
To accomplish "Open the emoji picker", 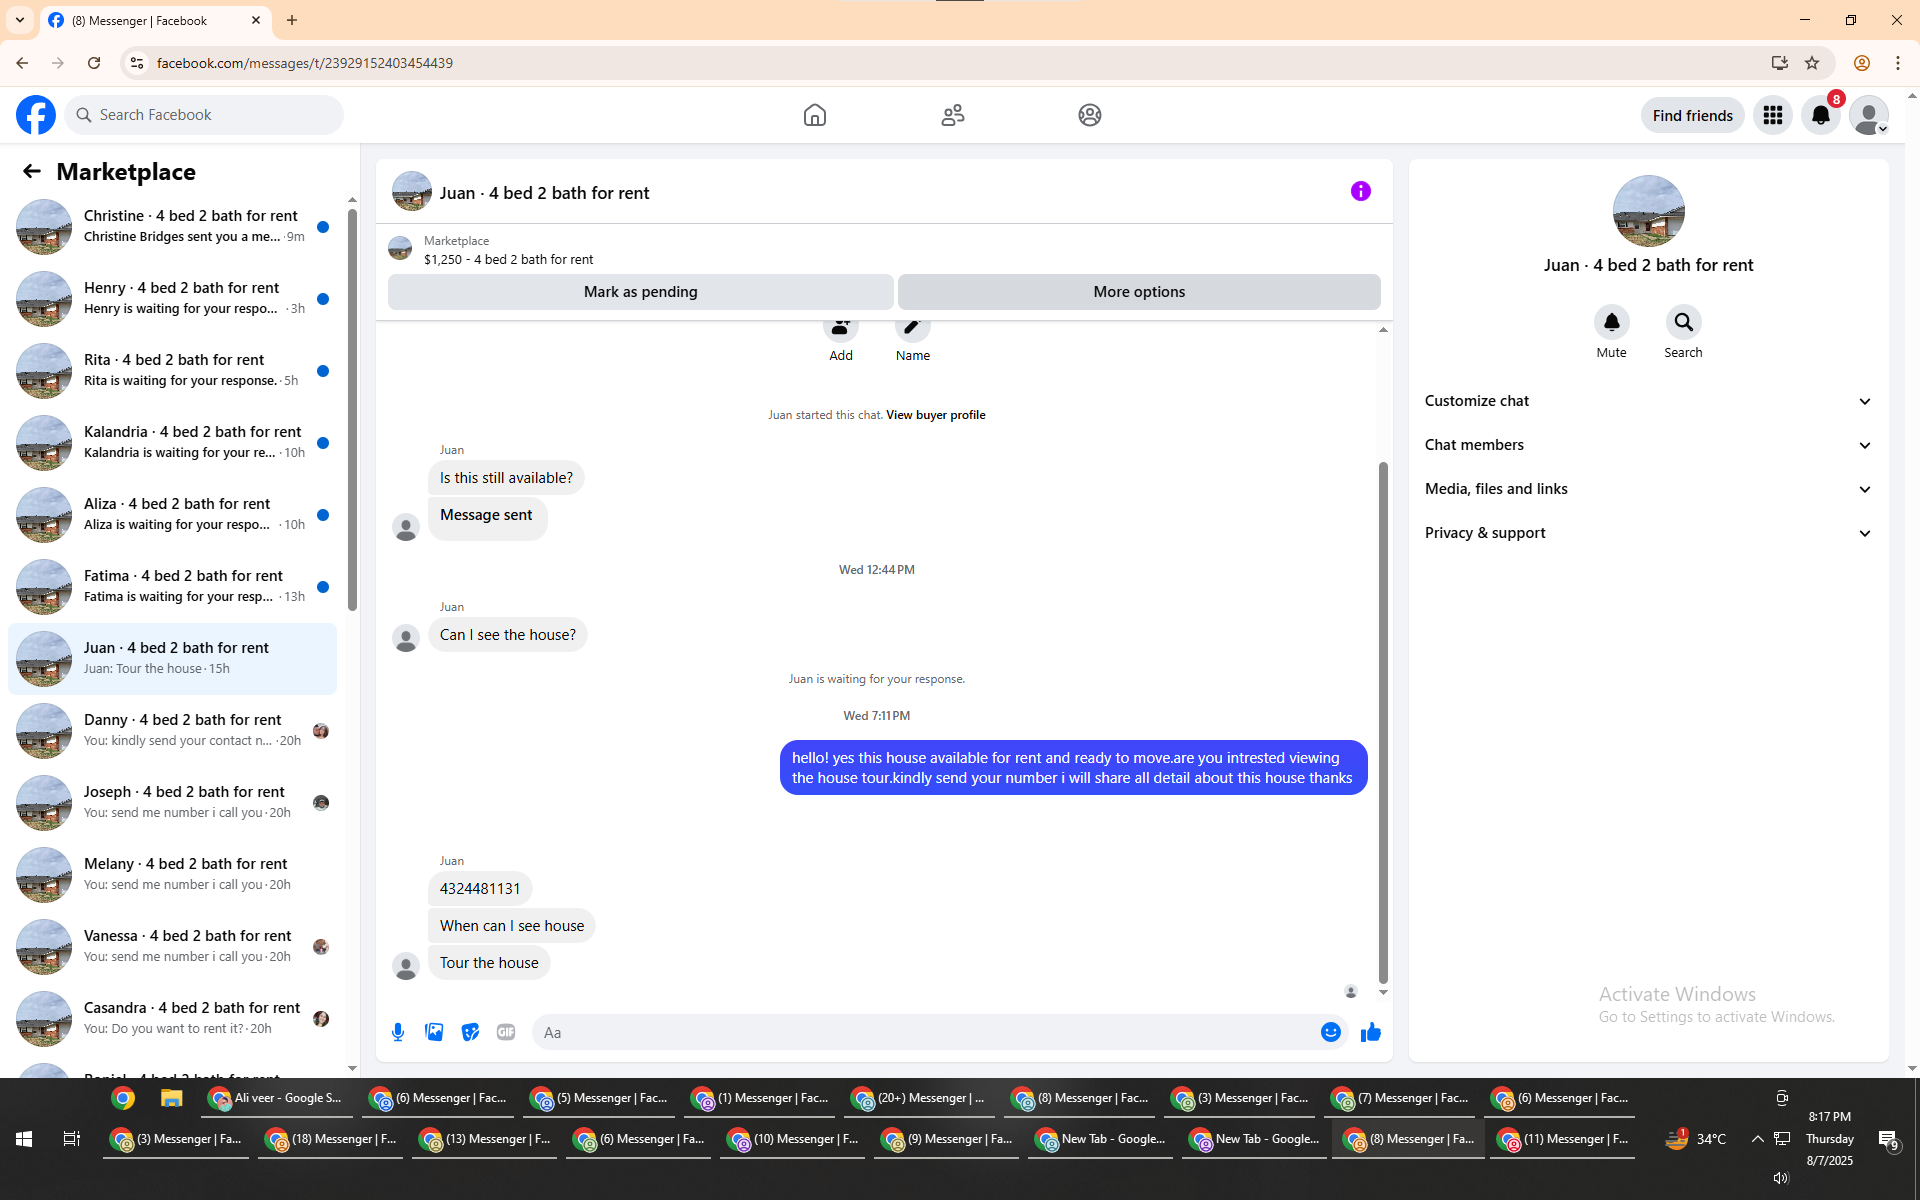I will tap(1331, 1032).
